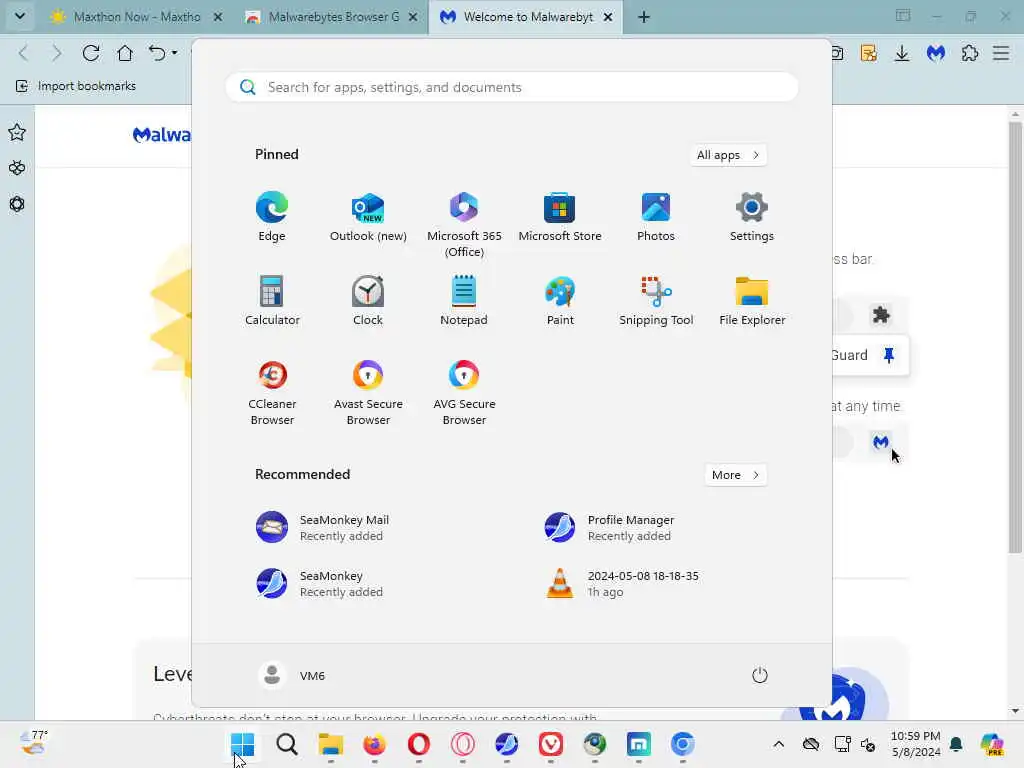
Task: Select Welcome to Malwarebytes tab
Action: click(526, 17)
